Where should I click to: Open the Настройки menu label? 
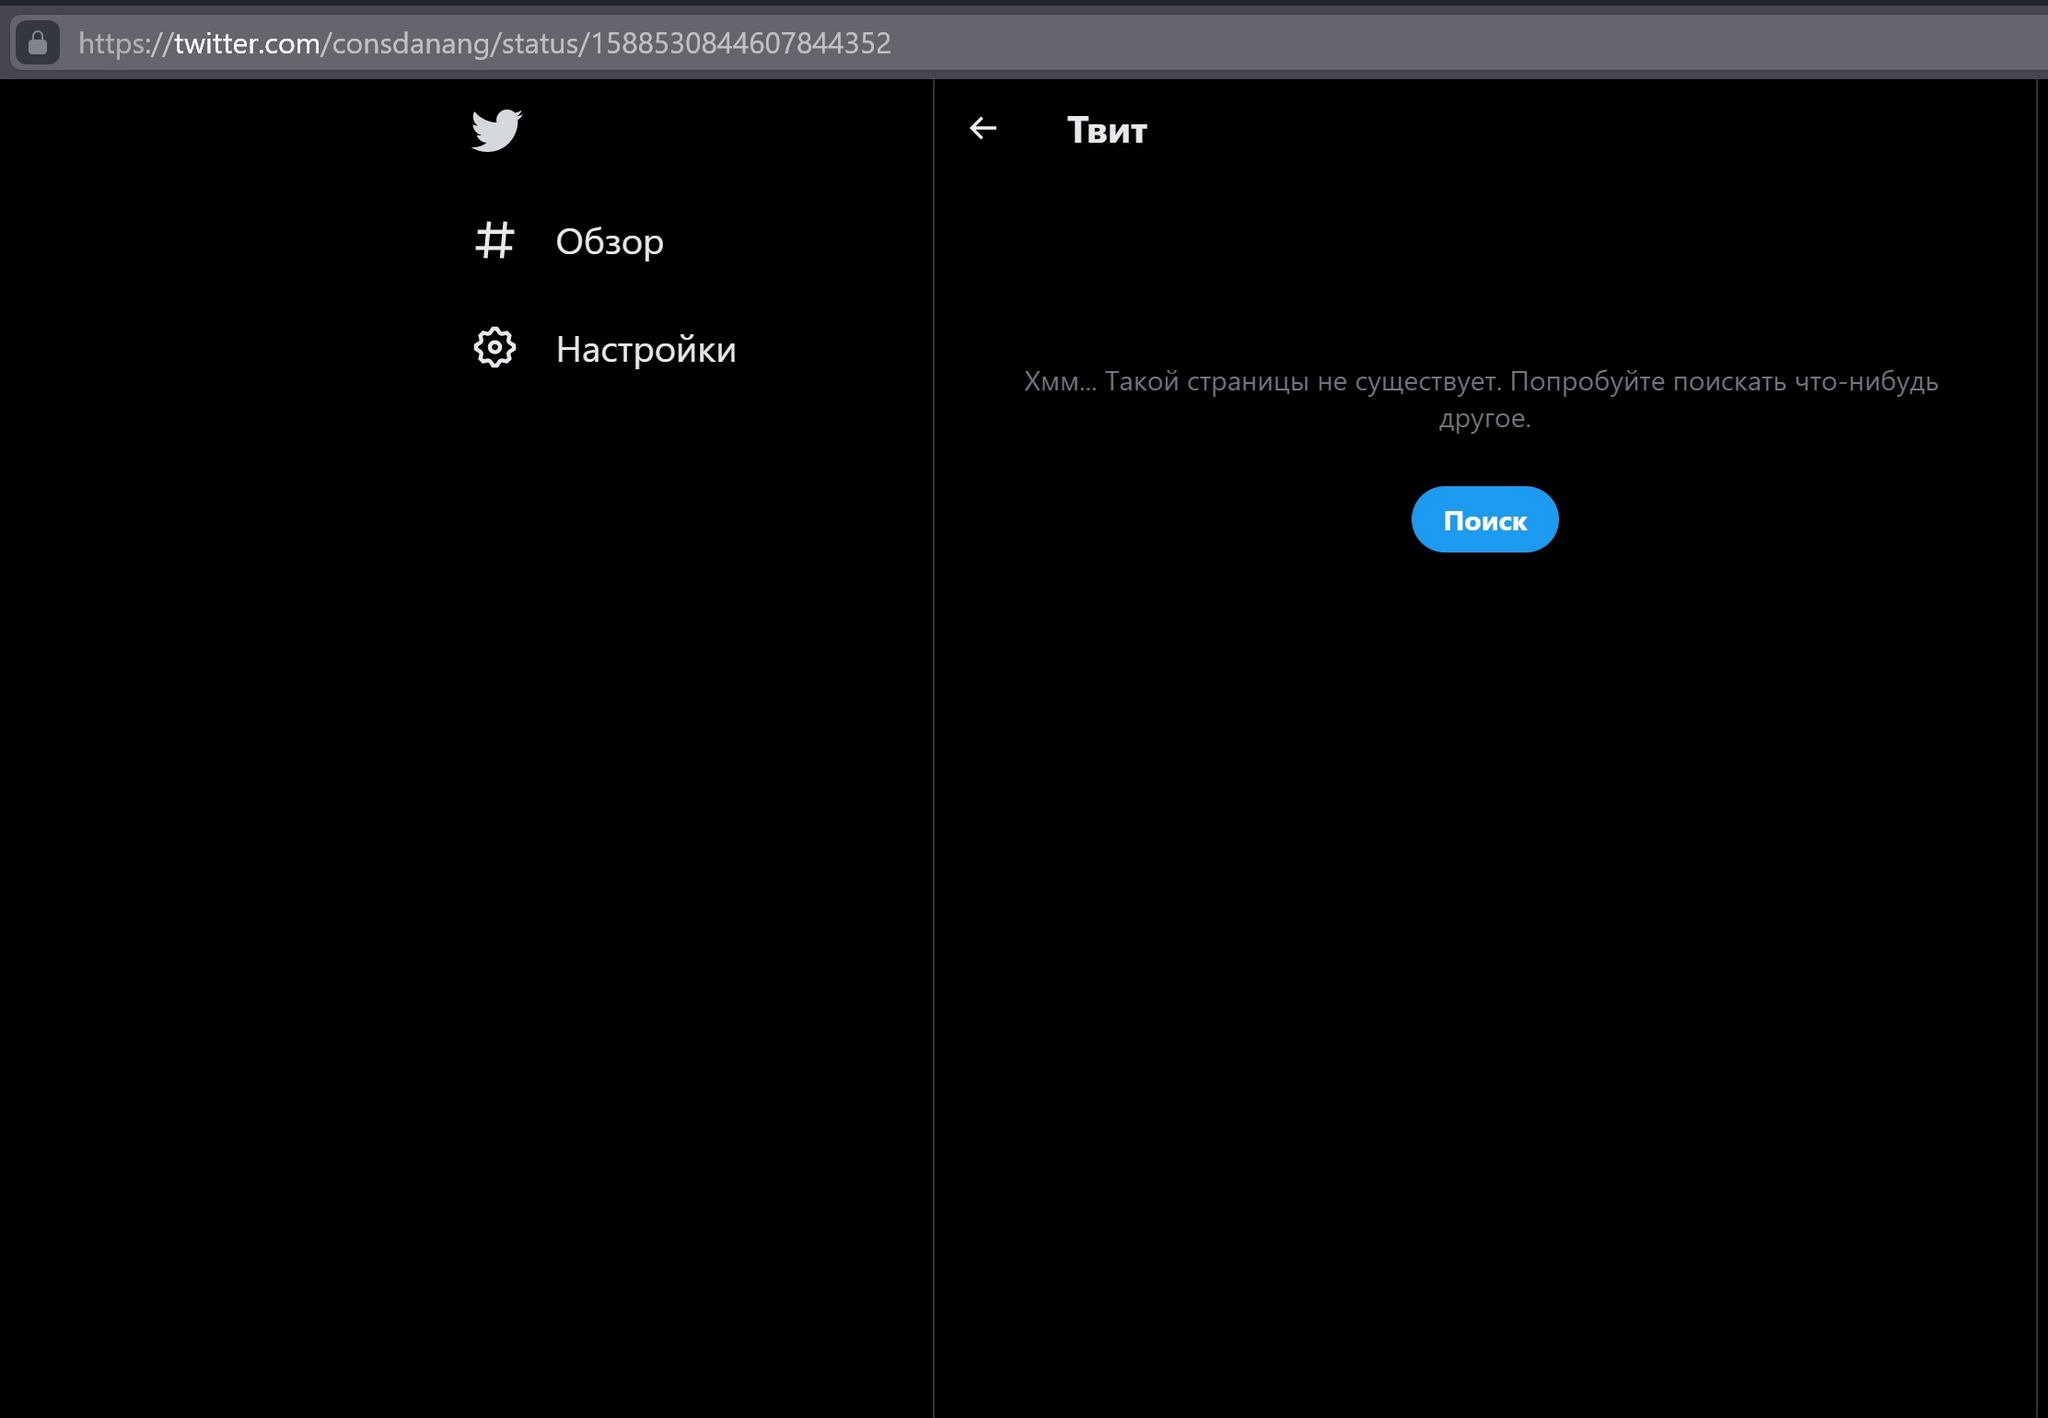[x=645, y=349]
